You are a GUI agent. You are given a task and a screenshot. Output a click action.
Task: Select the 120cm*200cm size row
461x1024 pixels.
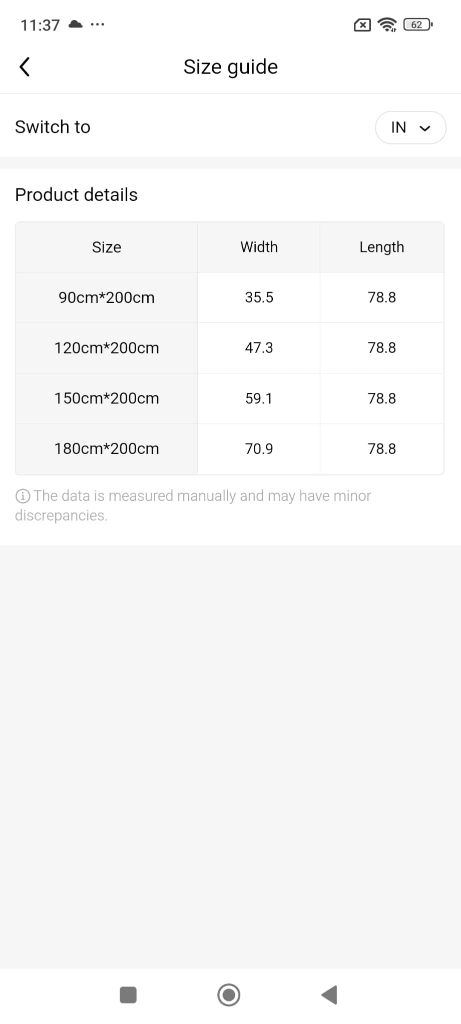(230, 348)
